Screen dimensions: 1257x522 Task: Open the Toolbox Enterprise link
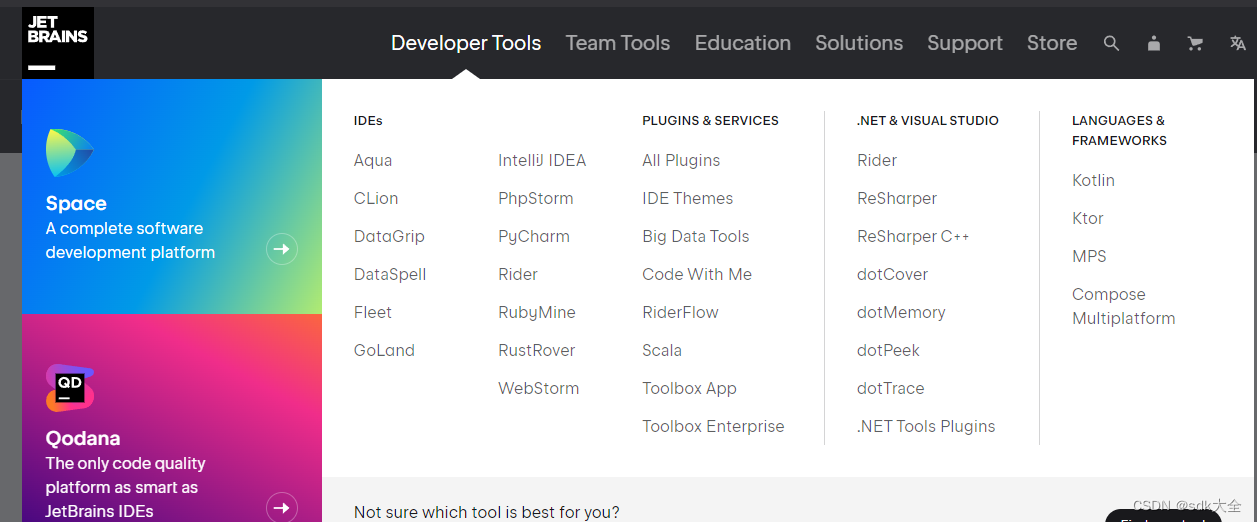click(713, 426)
